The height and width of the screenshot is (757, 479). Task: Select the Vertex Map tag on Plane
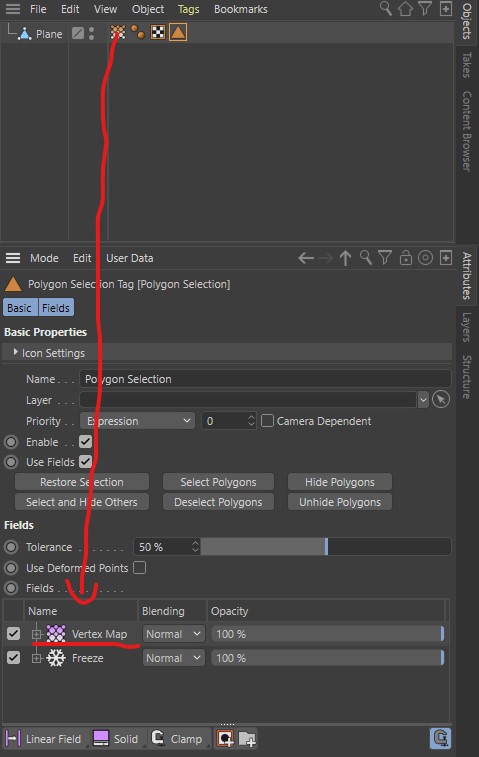tap(118, 32)
